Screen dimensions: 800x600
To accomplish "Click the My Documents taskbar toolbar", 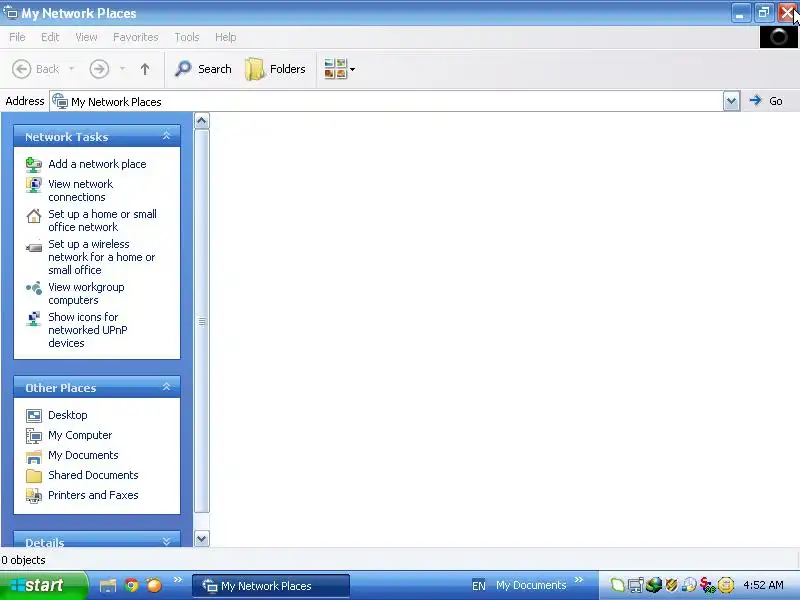I will pos(531,585).
